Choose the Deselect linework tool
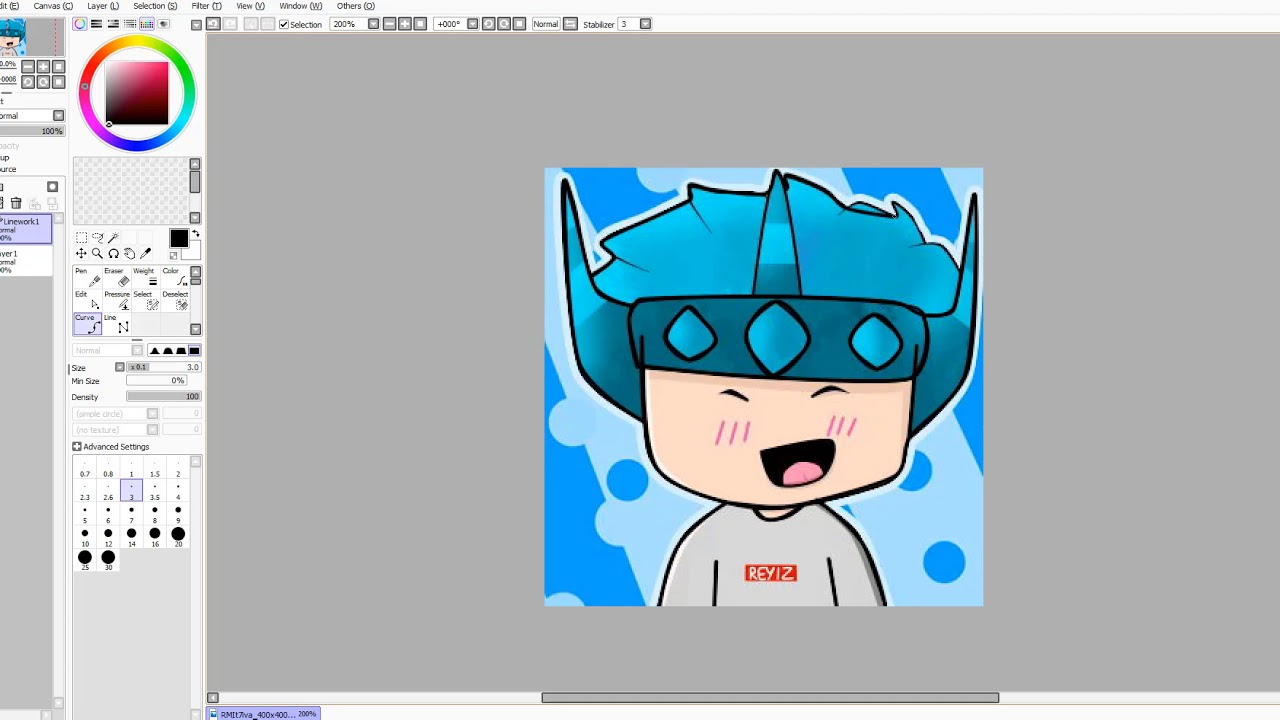Viewport: 1280px width, 720px height. point(174,300)
